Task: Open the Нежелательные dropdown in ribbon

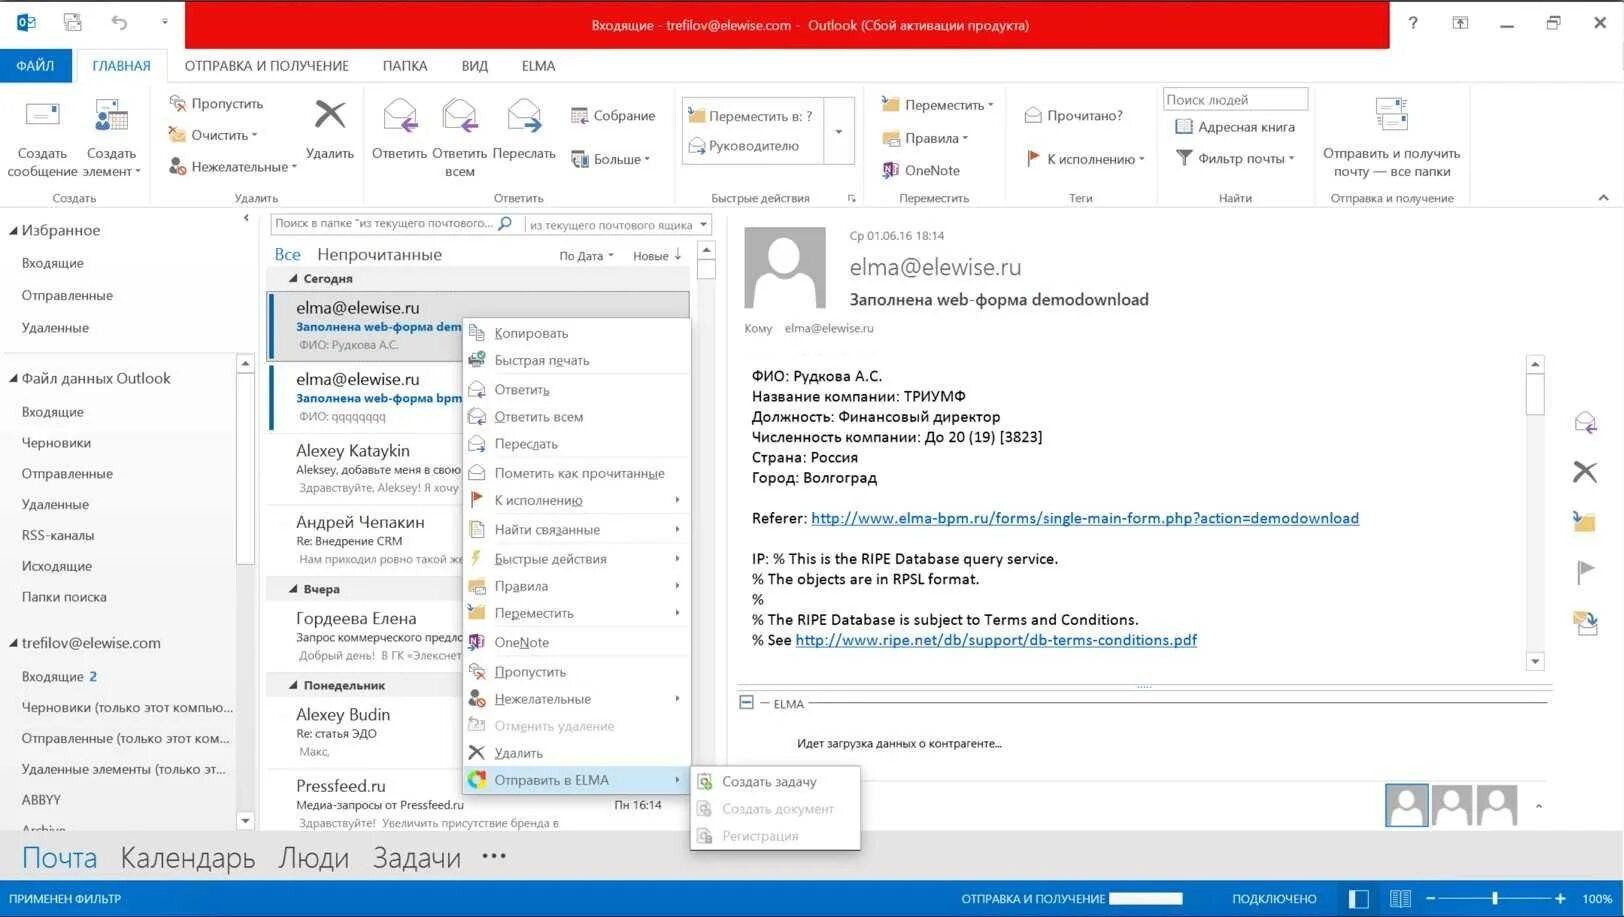Action: coord(233,167)
